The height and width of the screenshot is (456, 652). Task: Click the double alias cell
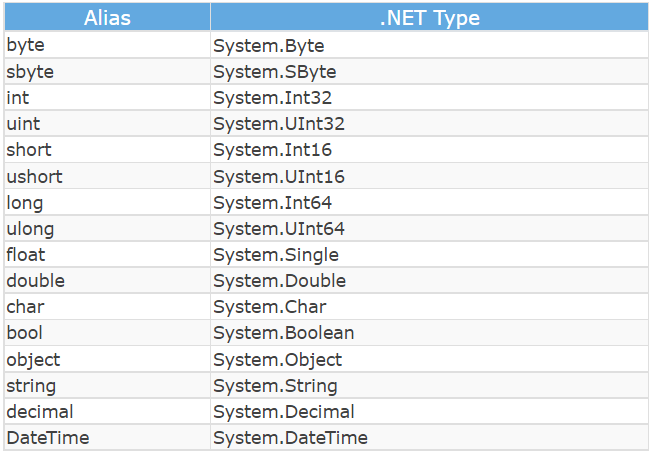107,281
